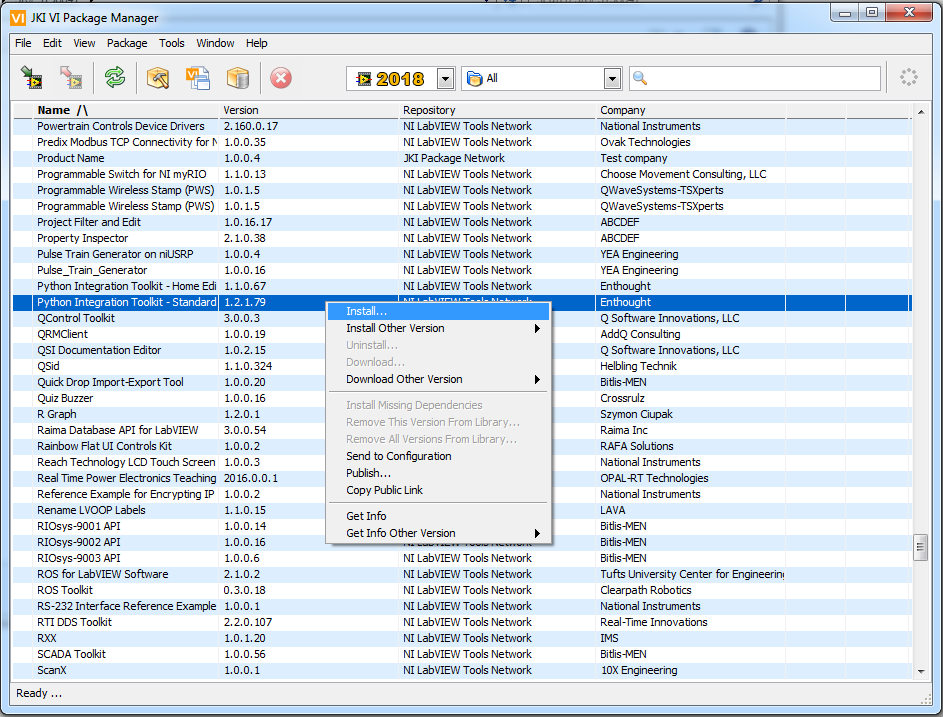Select the RIOsys-9003 API row
Viewport: 943px width, 717px height.
tap(462, 558)
